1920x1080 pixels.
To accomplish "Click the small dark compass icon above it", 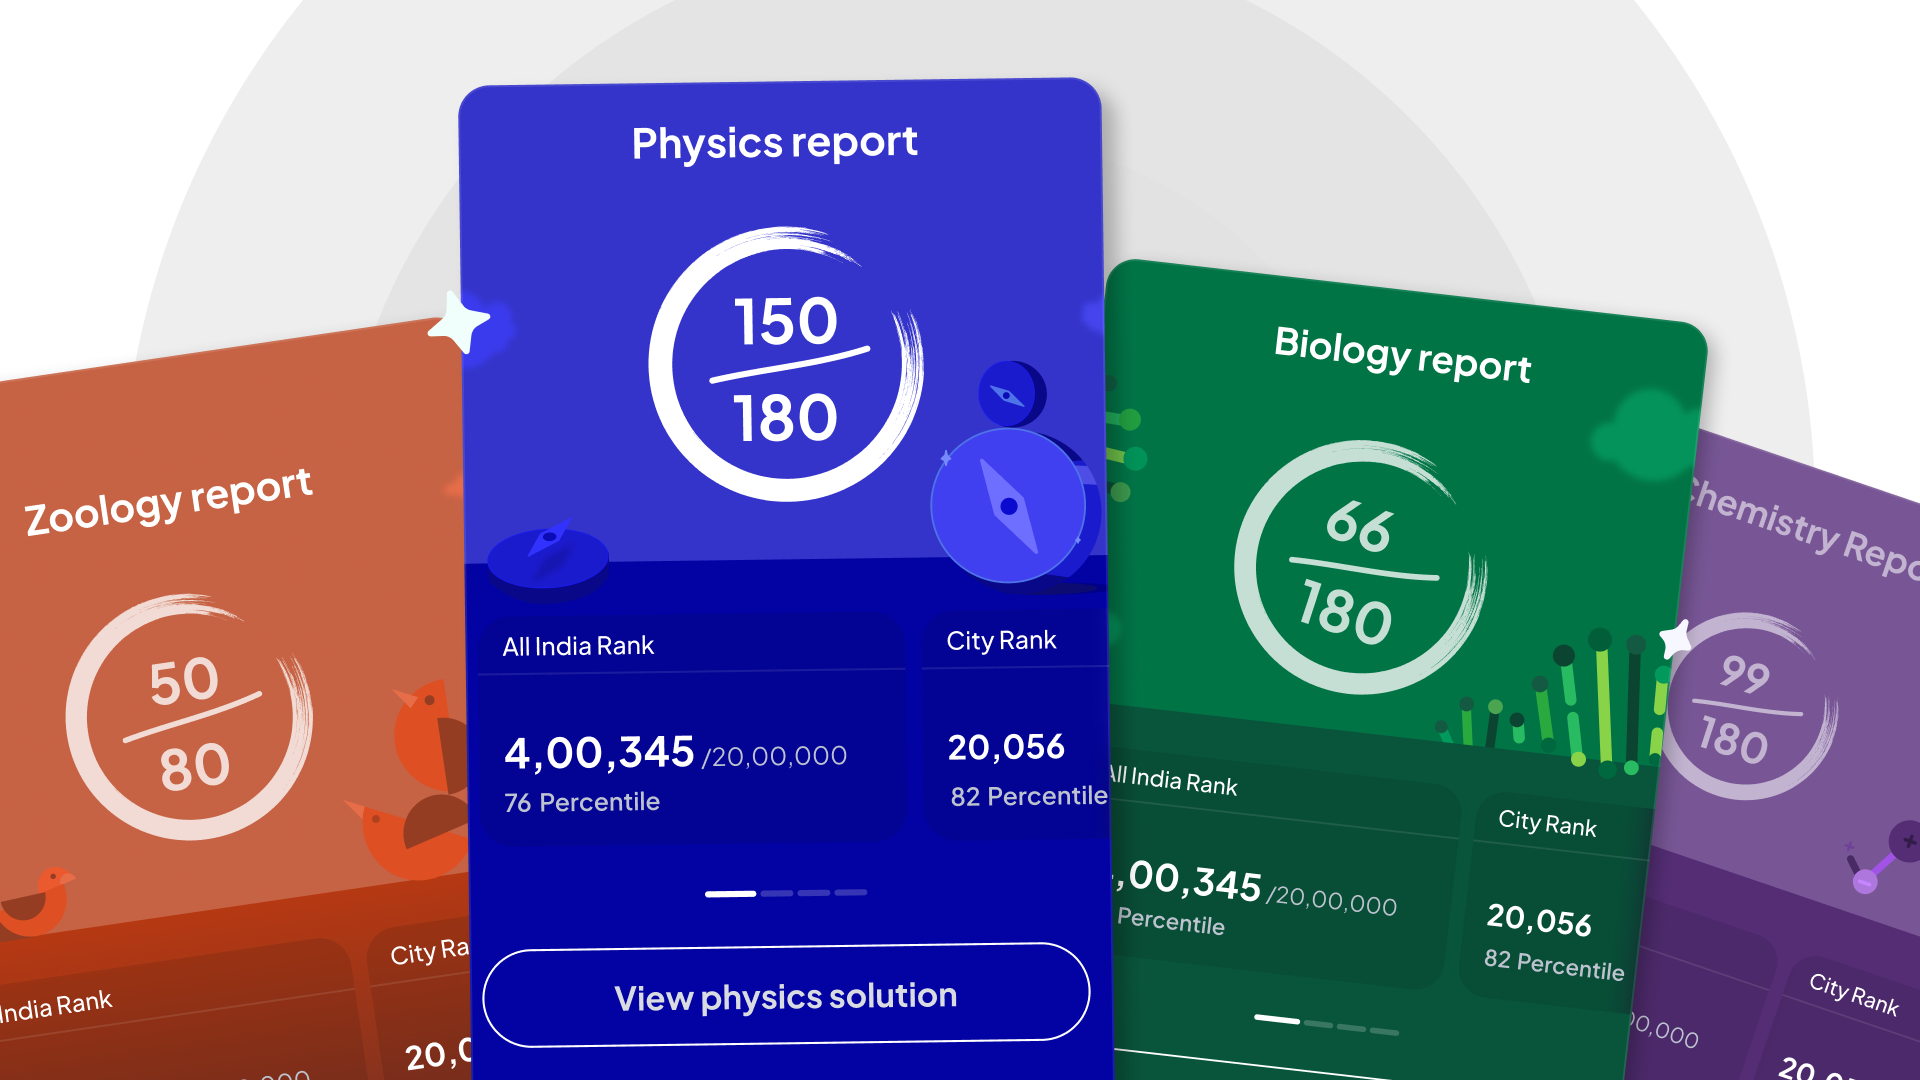I will click(1011, 394).
